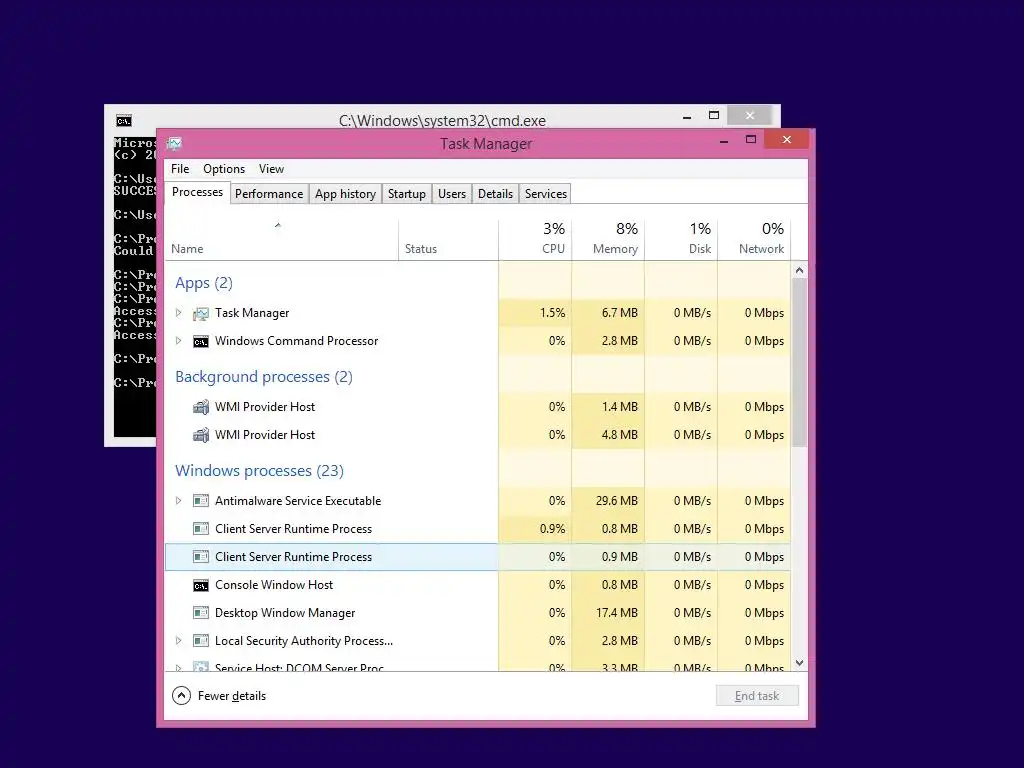Select the Console Window Host process name
This screenshot has height=768, width=1024.
tap(274, 585)
